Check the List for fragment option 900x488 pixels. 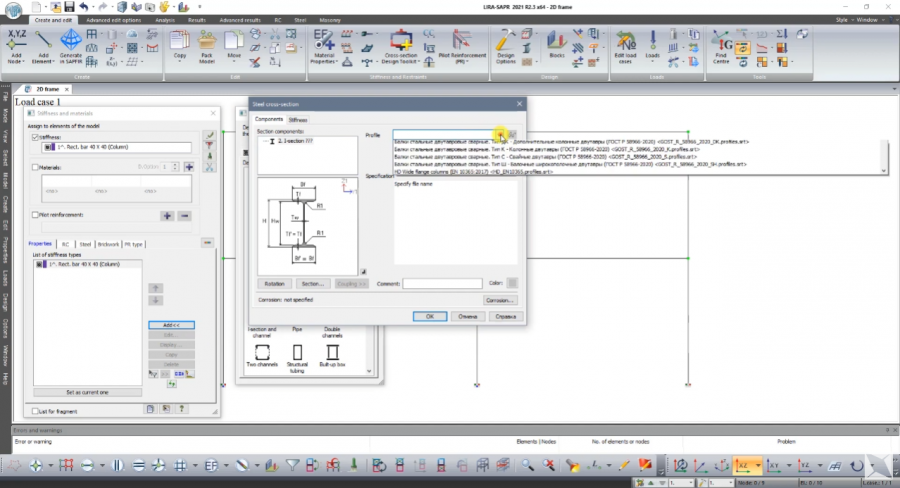[36, 411]
